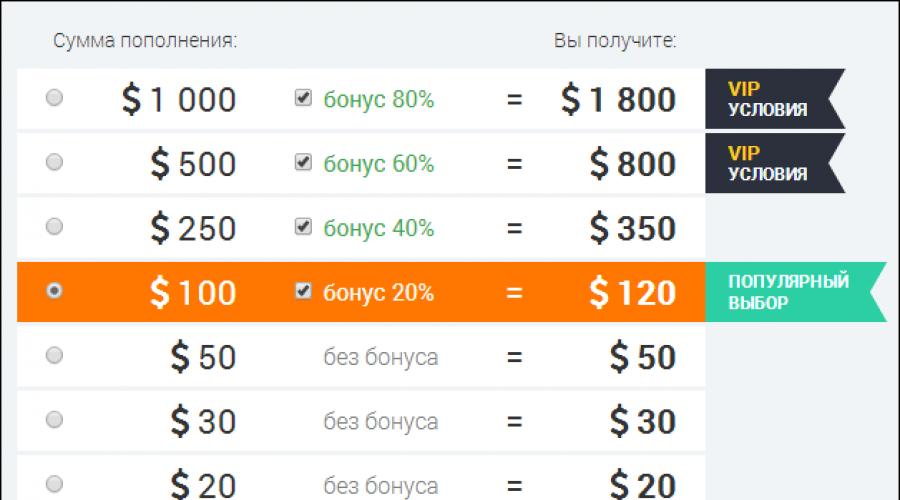The width and height of the screenshot is (900, 500).
Task: Select the $1 000 deposit radio button
Action: click(x=55, y=98)
